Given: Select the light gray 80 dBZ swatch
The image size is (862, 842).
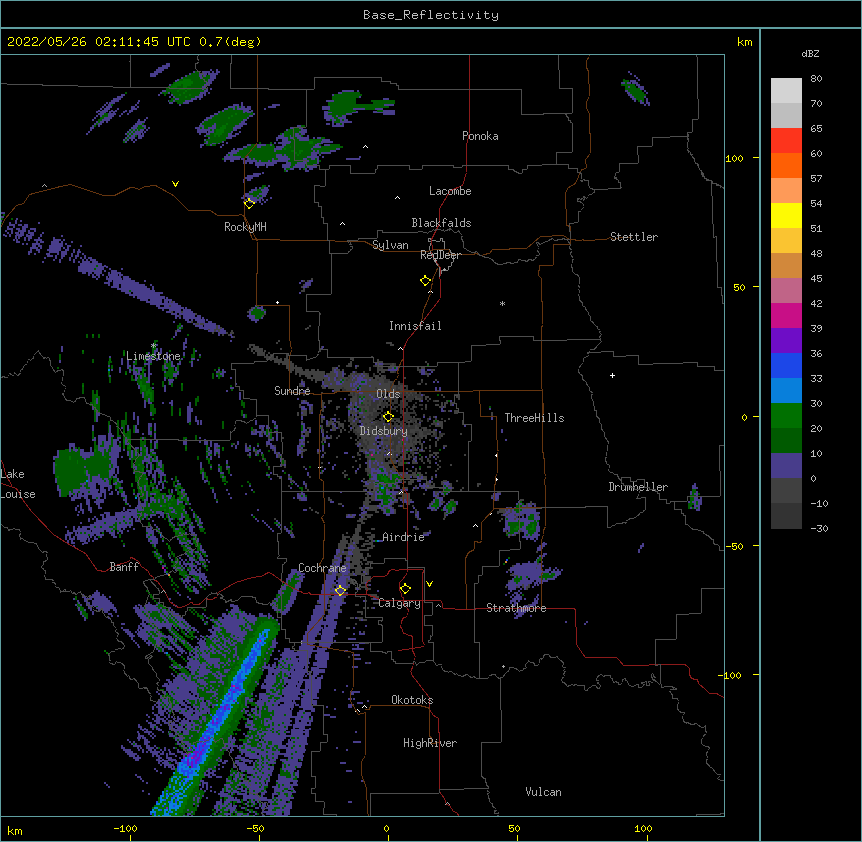Looking at the screenshot, I should (786, 90).
